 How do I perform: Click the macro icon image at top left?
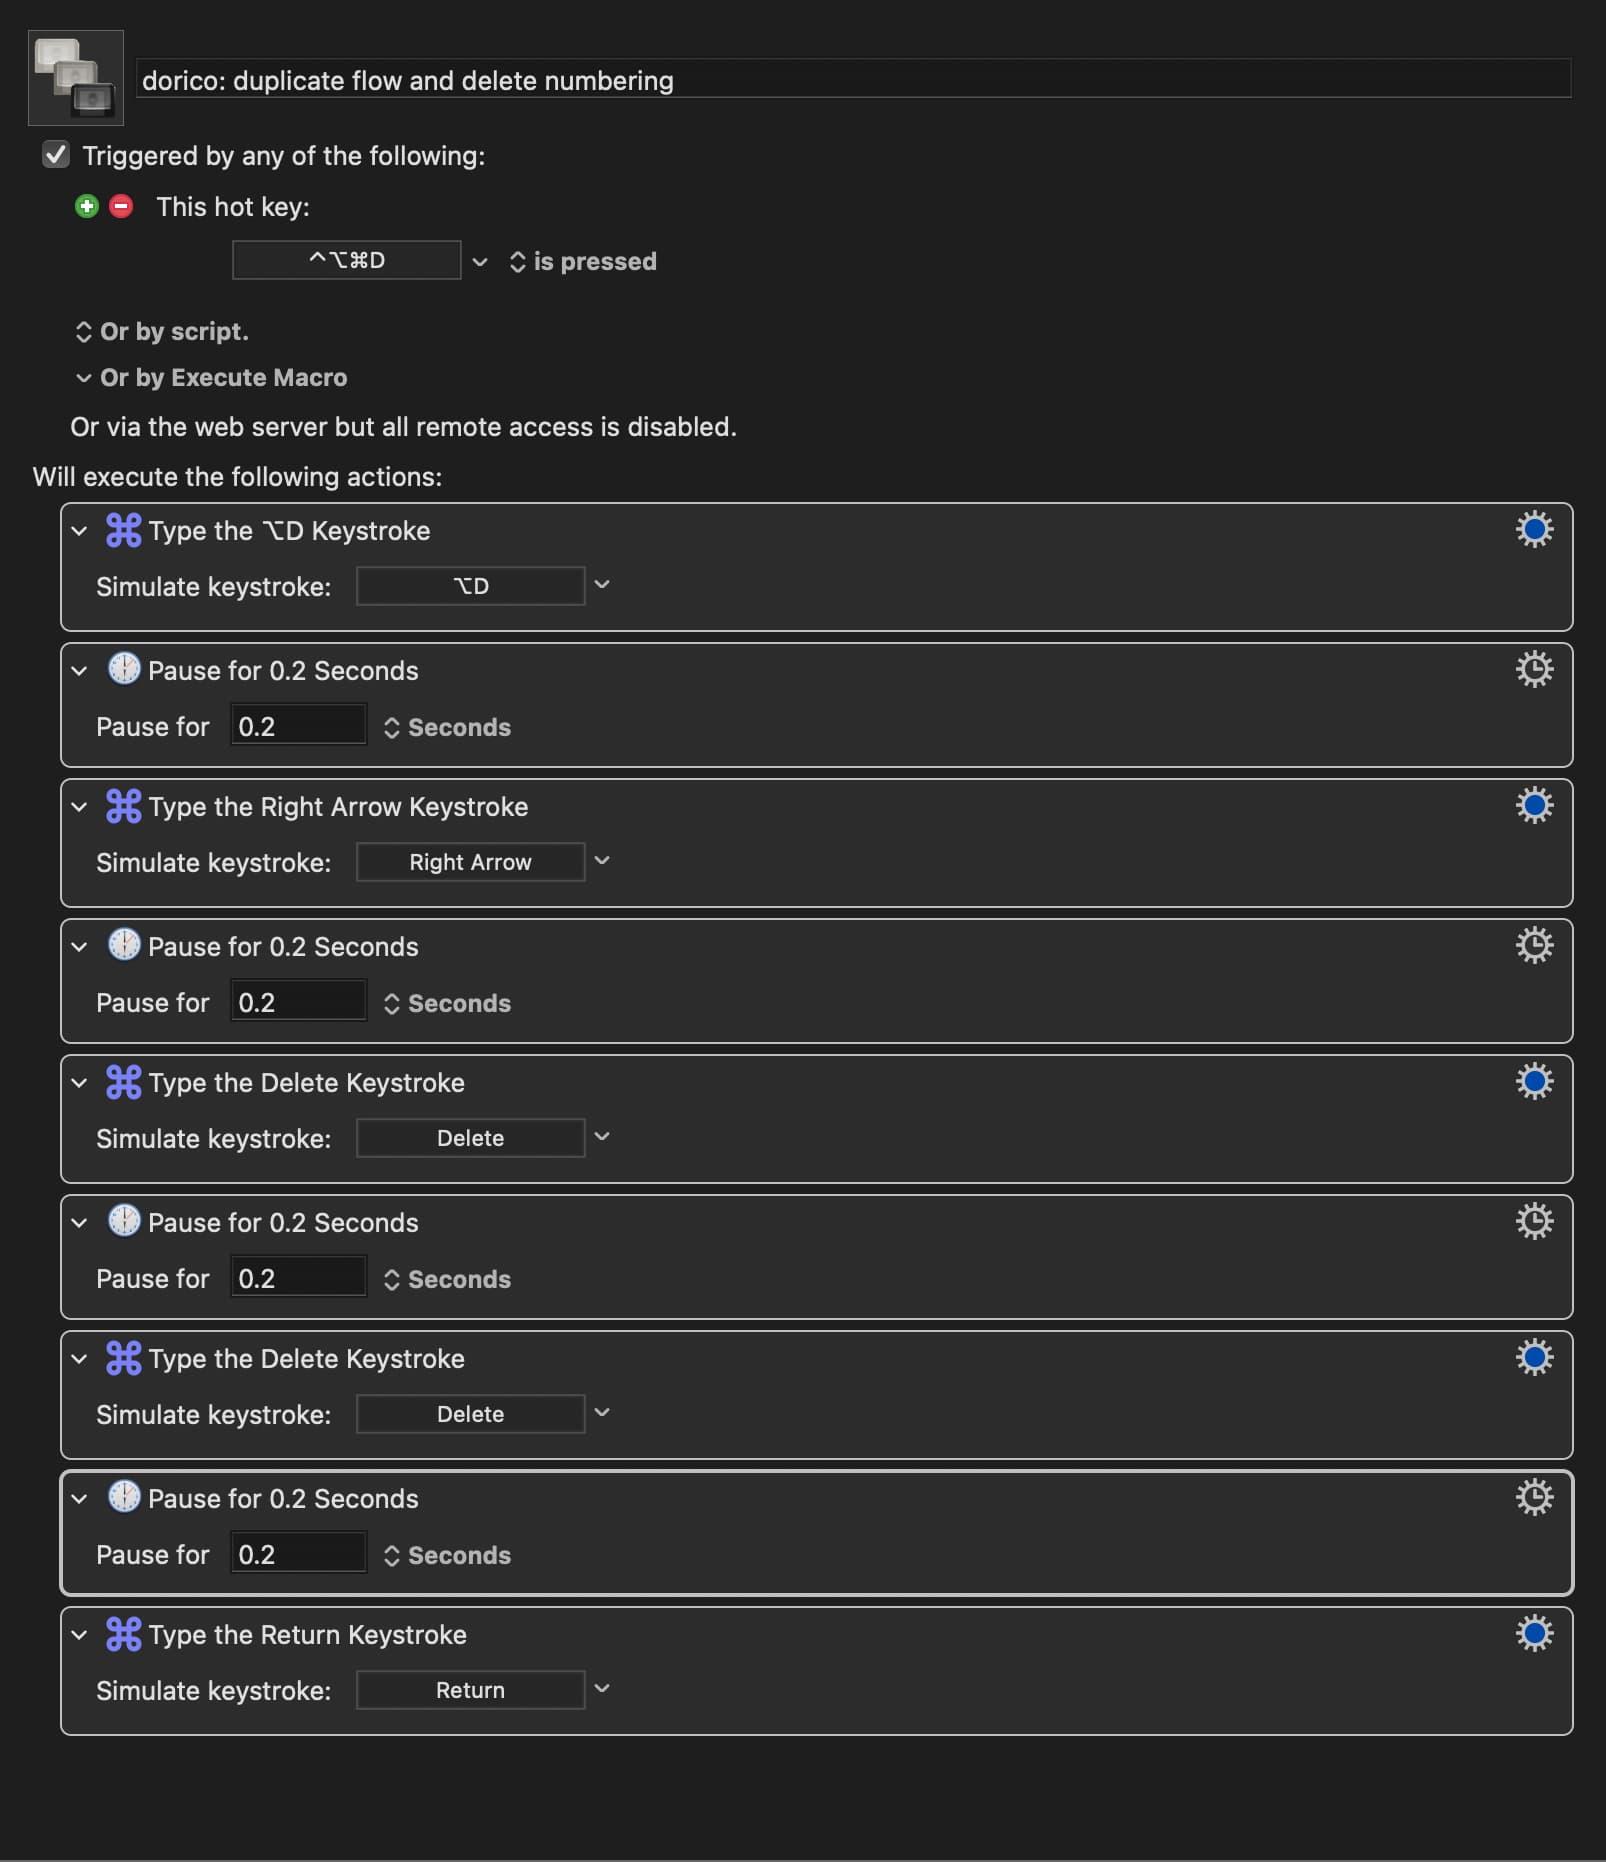(76, 78)
